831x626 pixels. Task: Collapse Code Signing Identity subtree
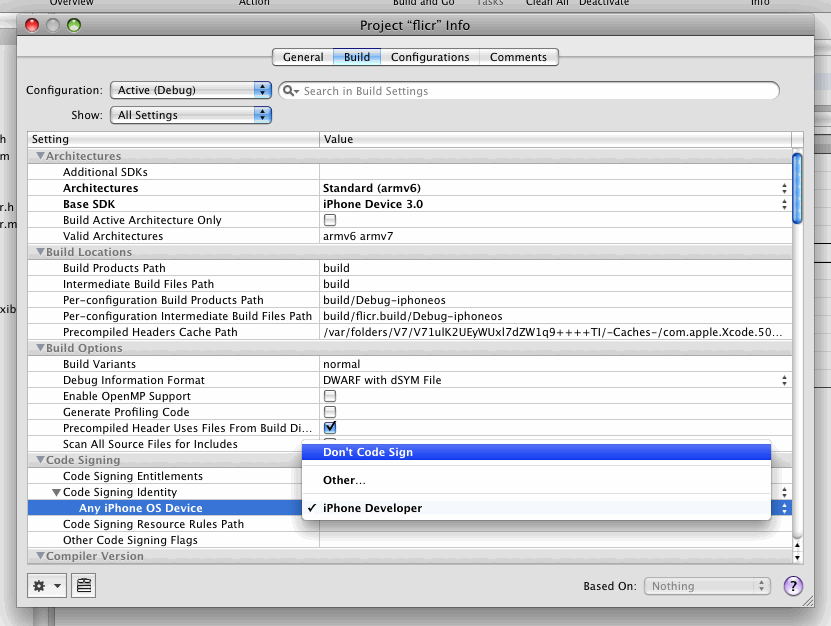56,492
